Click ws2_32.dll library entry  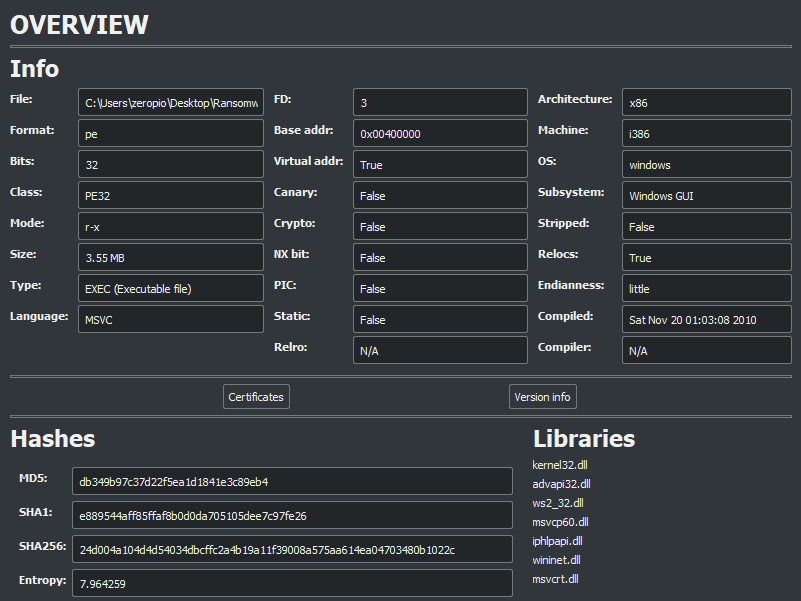pyautogui.click(x=558, y=503)
